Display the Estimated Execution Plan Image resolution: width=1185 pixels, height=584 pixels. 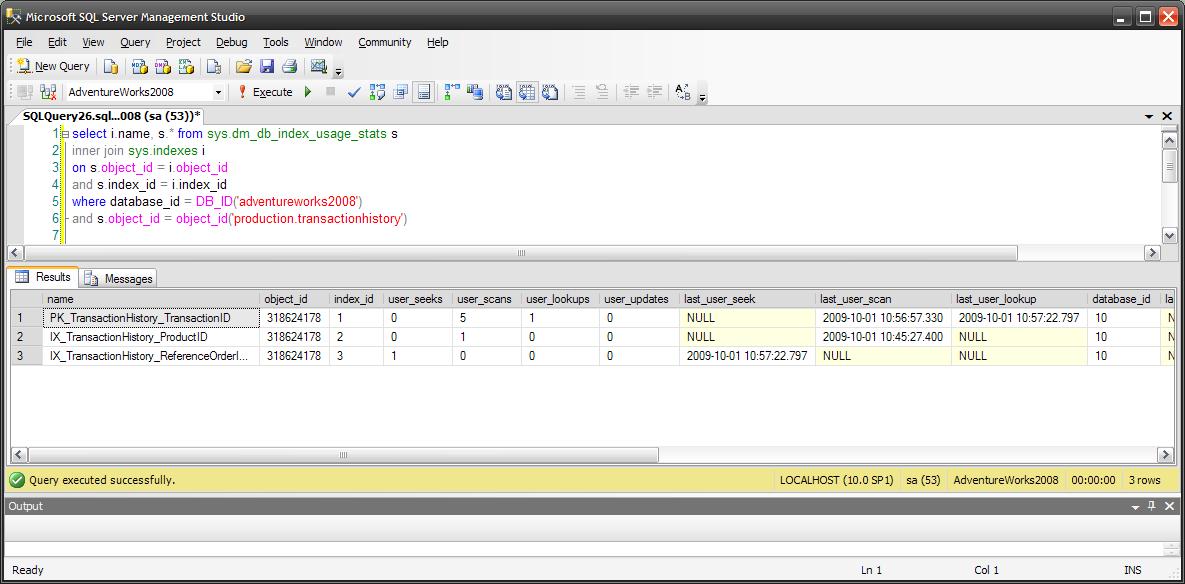pyautogui.click(x=377, y=92)
